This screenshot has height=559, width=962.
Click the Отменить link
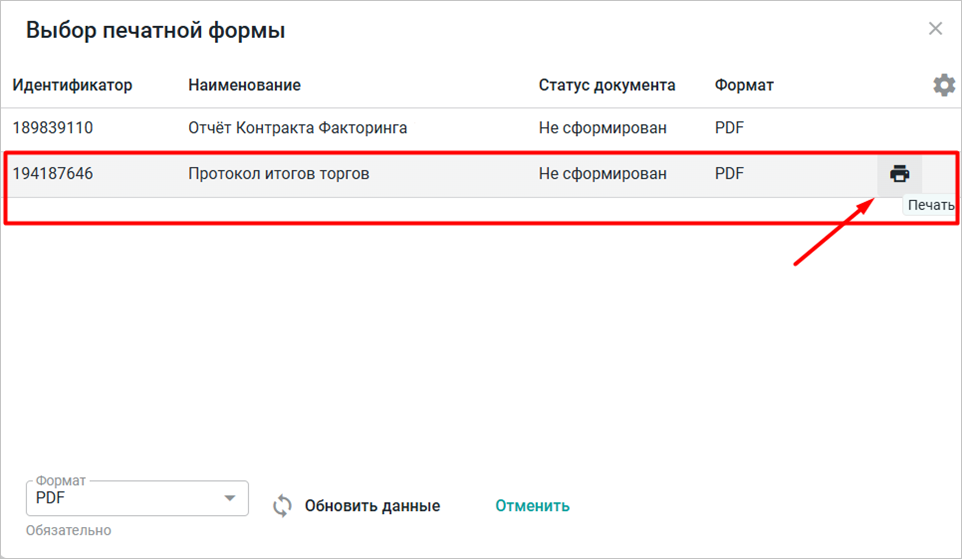tap(532, 506)
